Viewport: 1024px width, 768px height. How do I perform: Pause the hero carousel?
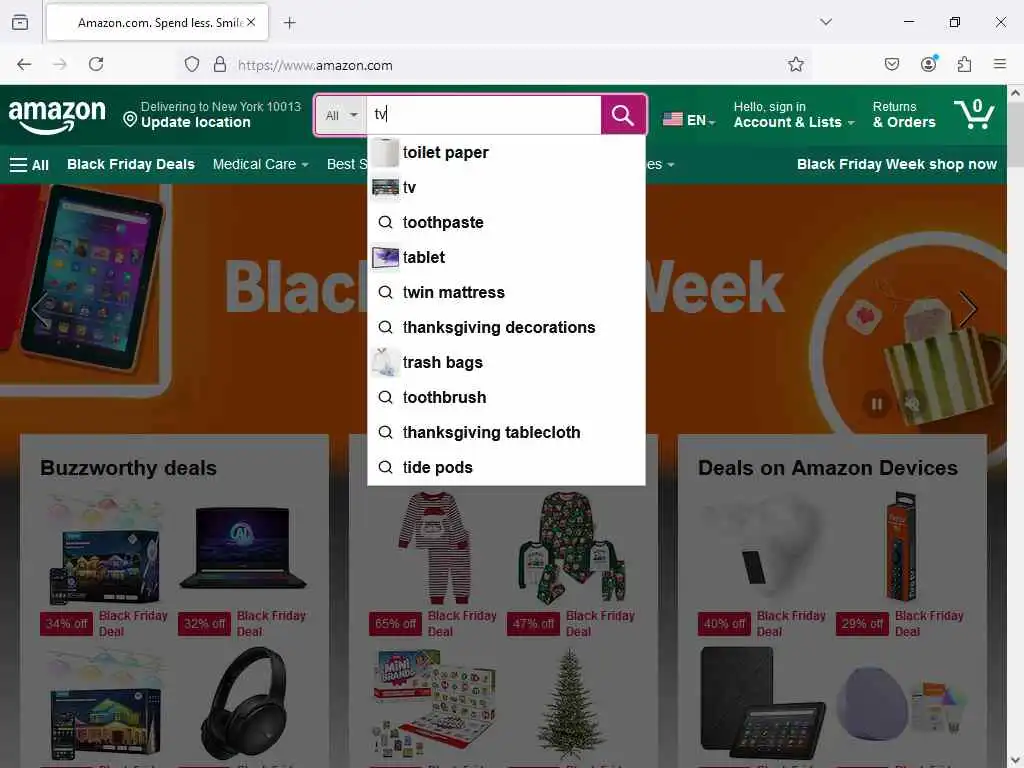(876, 404)
